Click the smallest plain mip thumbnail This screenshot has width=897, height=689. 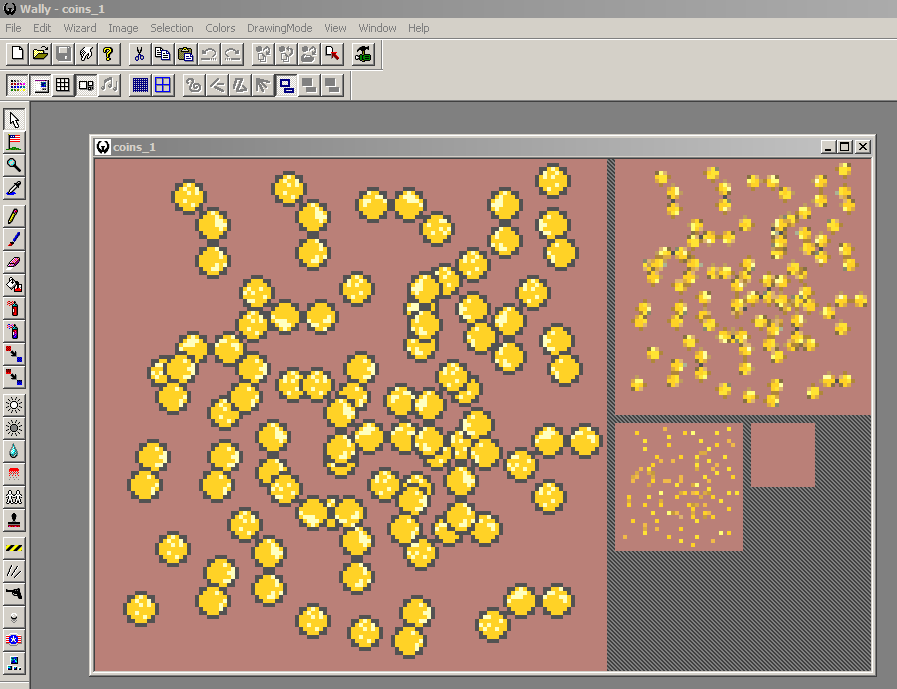point(783,456)
